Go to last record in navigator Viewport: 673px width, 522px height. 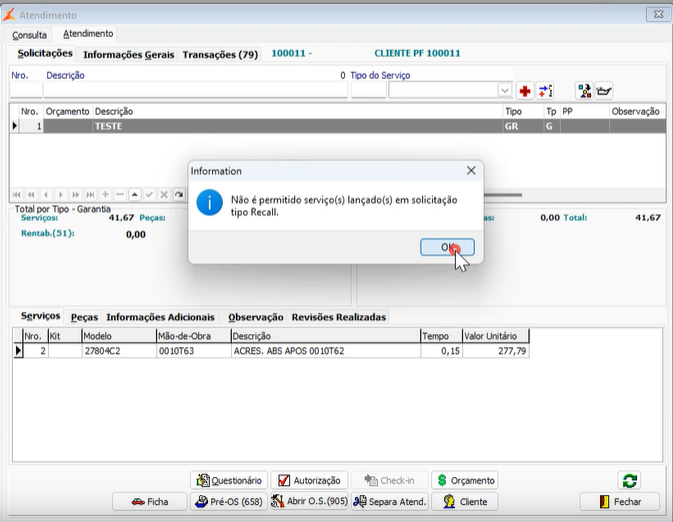point(90,195)
